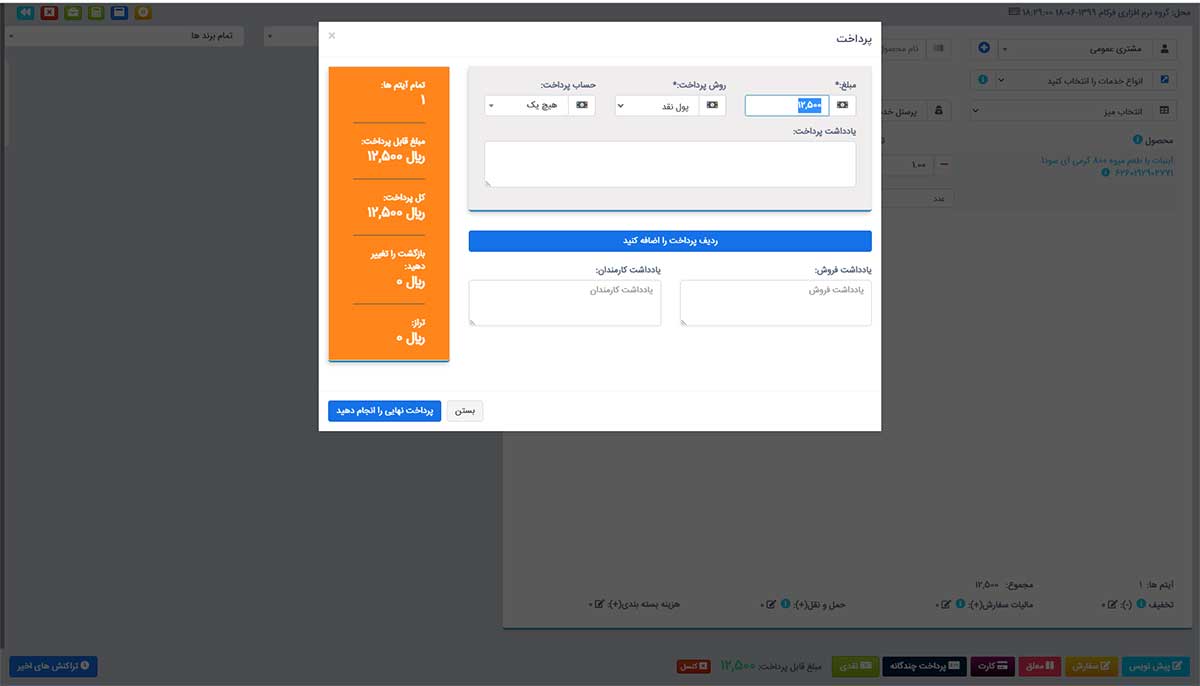This screenshot has height=686, width=1200.
Task: Click the info icon next to service types dropdown
Action: 984,80
